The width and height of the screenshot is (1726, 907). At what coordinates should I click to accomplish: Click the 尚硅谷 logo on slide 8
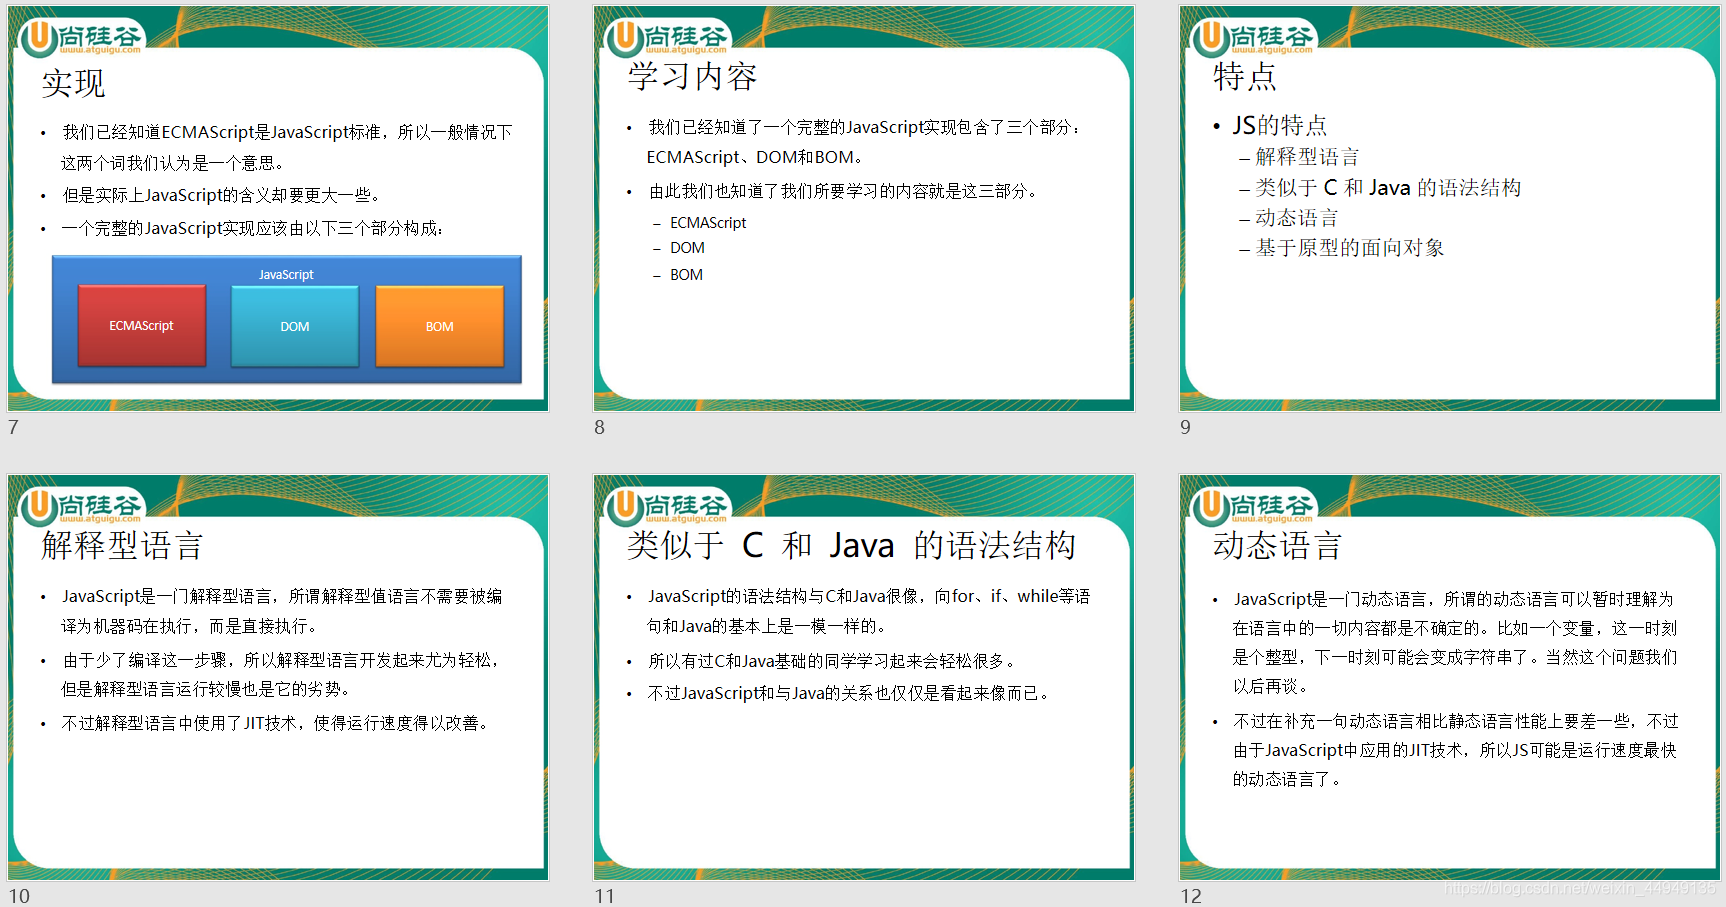tap(669, 38)
